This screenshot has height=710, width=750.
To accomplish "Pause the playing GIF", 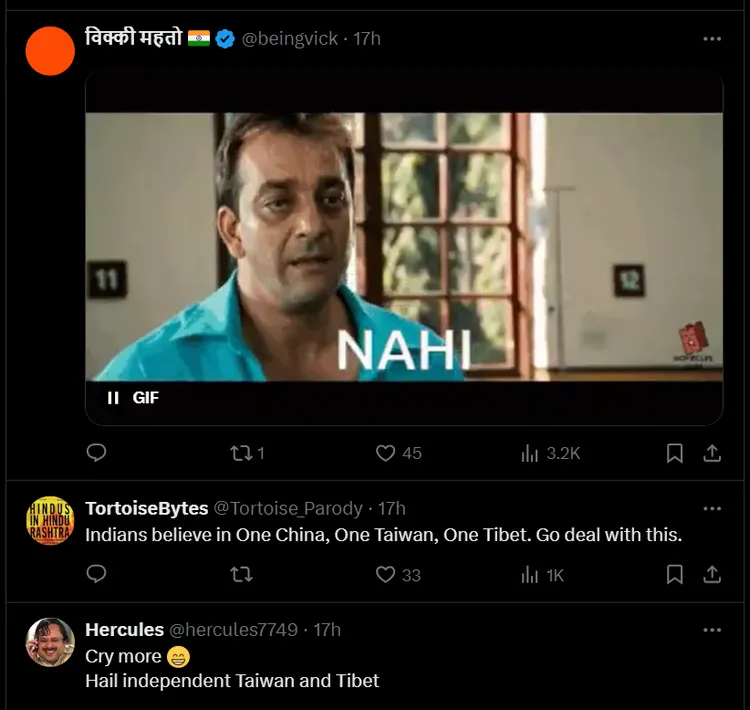I will pyautogui.click(x=113, y=398).
